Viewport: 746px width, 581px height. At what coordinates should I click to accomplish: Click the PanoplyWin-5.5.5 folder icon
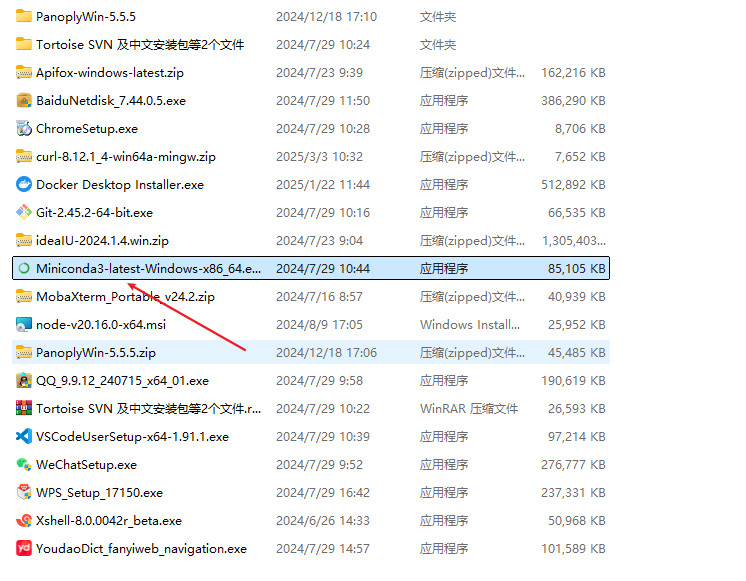[24, 17]
